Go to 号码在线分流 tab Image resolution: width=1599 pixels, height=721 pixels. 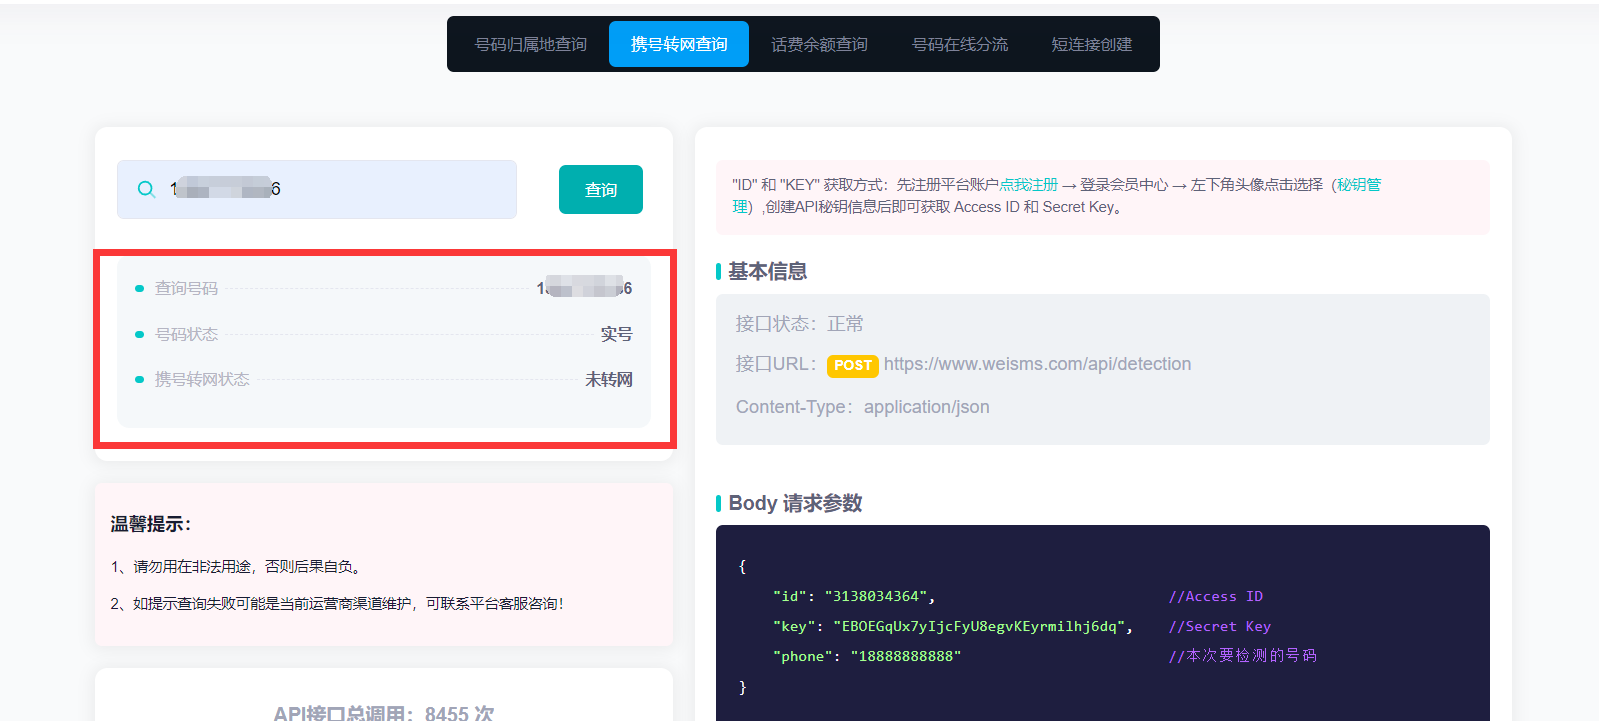959,45
